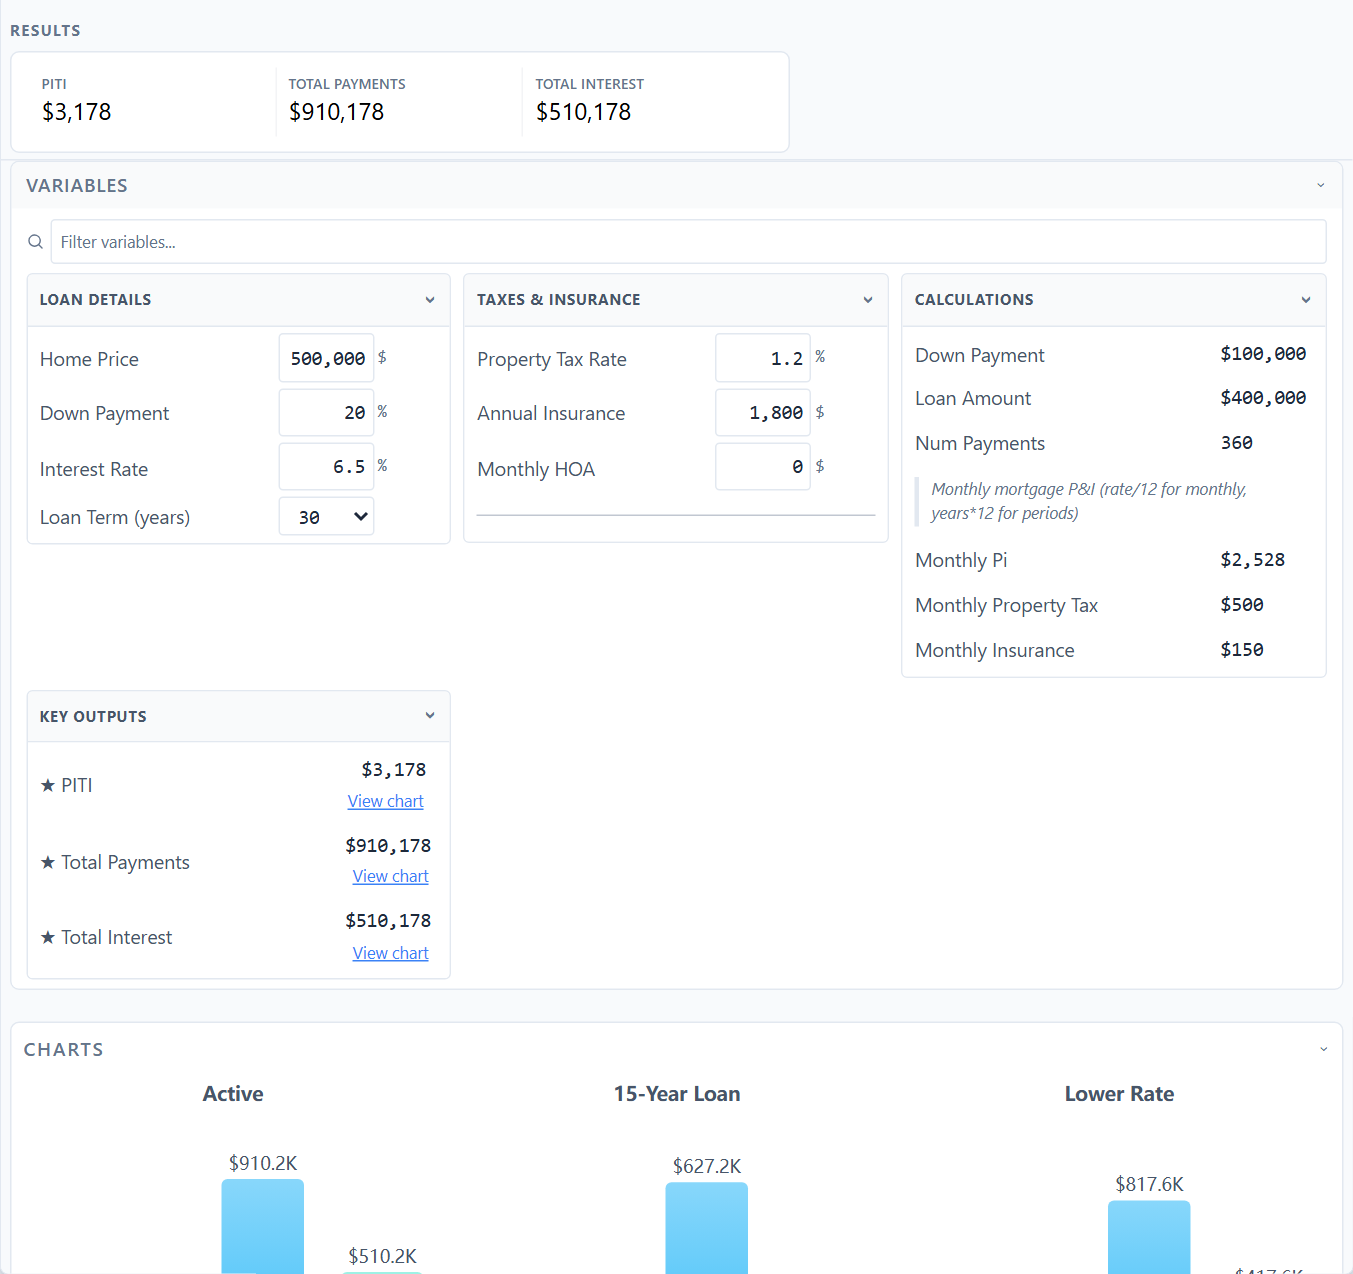1353x1274 pixels.
Task: Focus the Filter variables search box
Action: click(689, 242)
